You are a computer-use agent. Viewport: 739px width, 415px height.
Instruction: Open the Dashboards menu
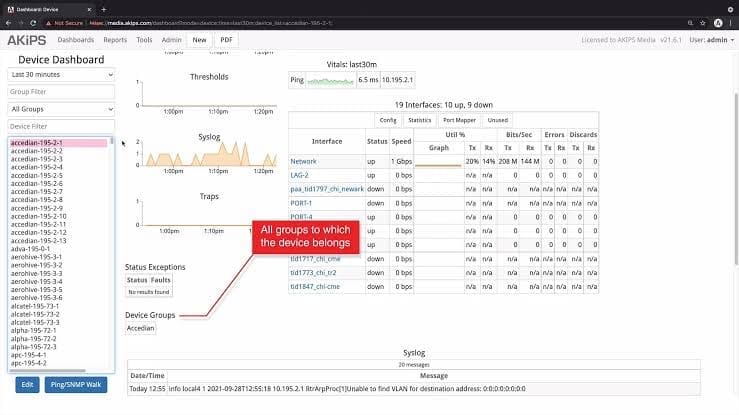(75, 40)
